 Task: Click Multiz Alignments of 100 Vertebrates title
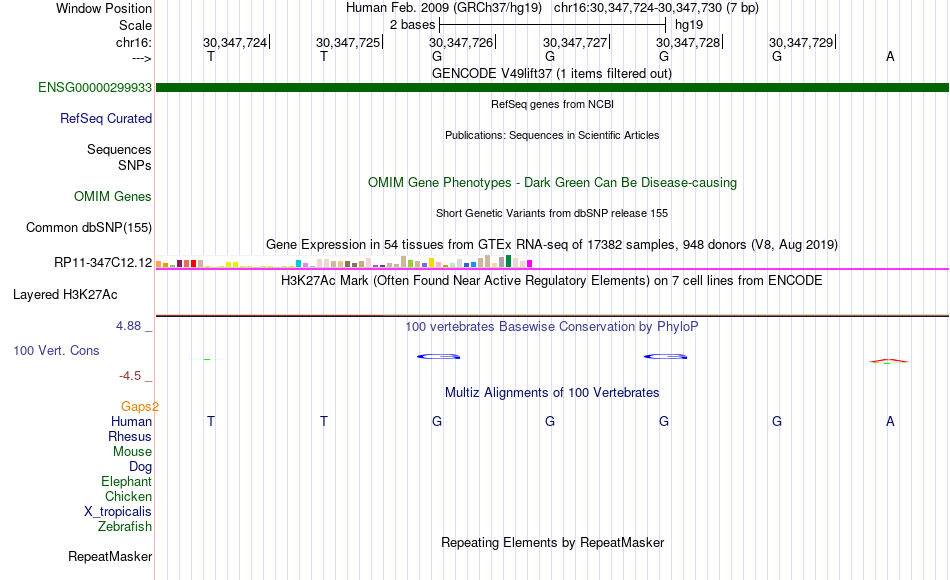click(x=552, y=393)
